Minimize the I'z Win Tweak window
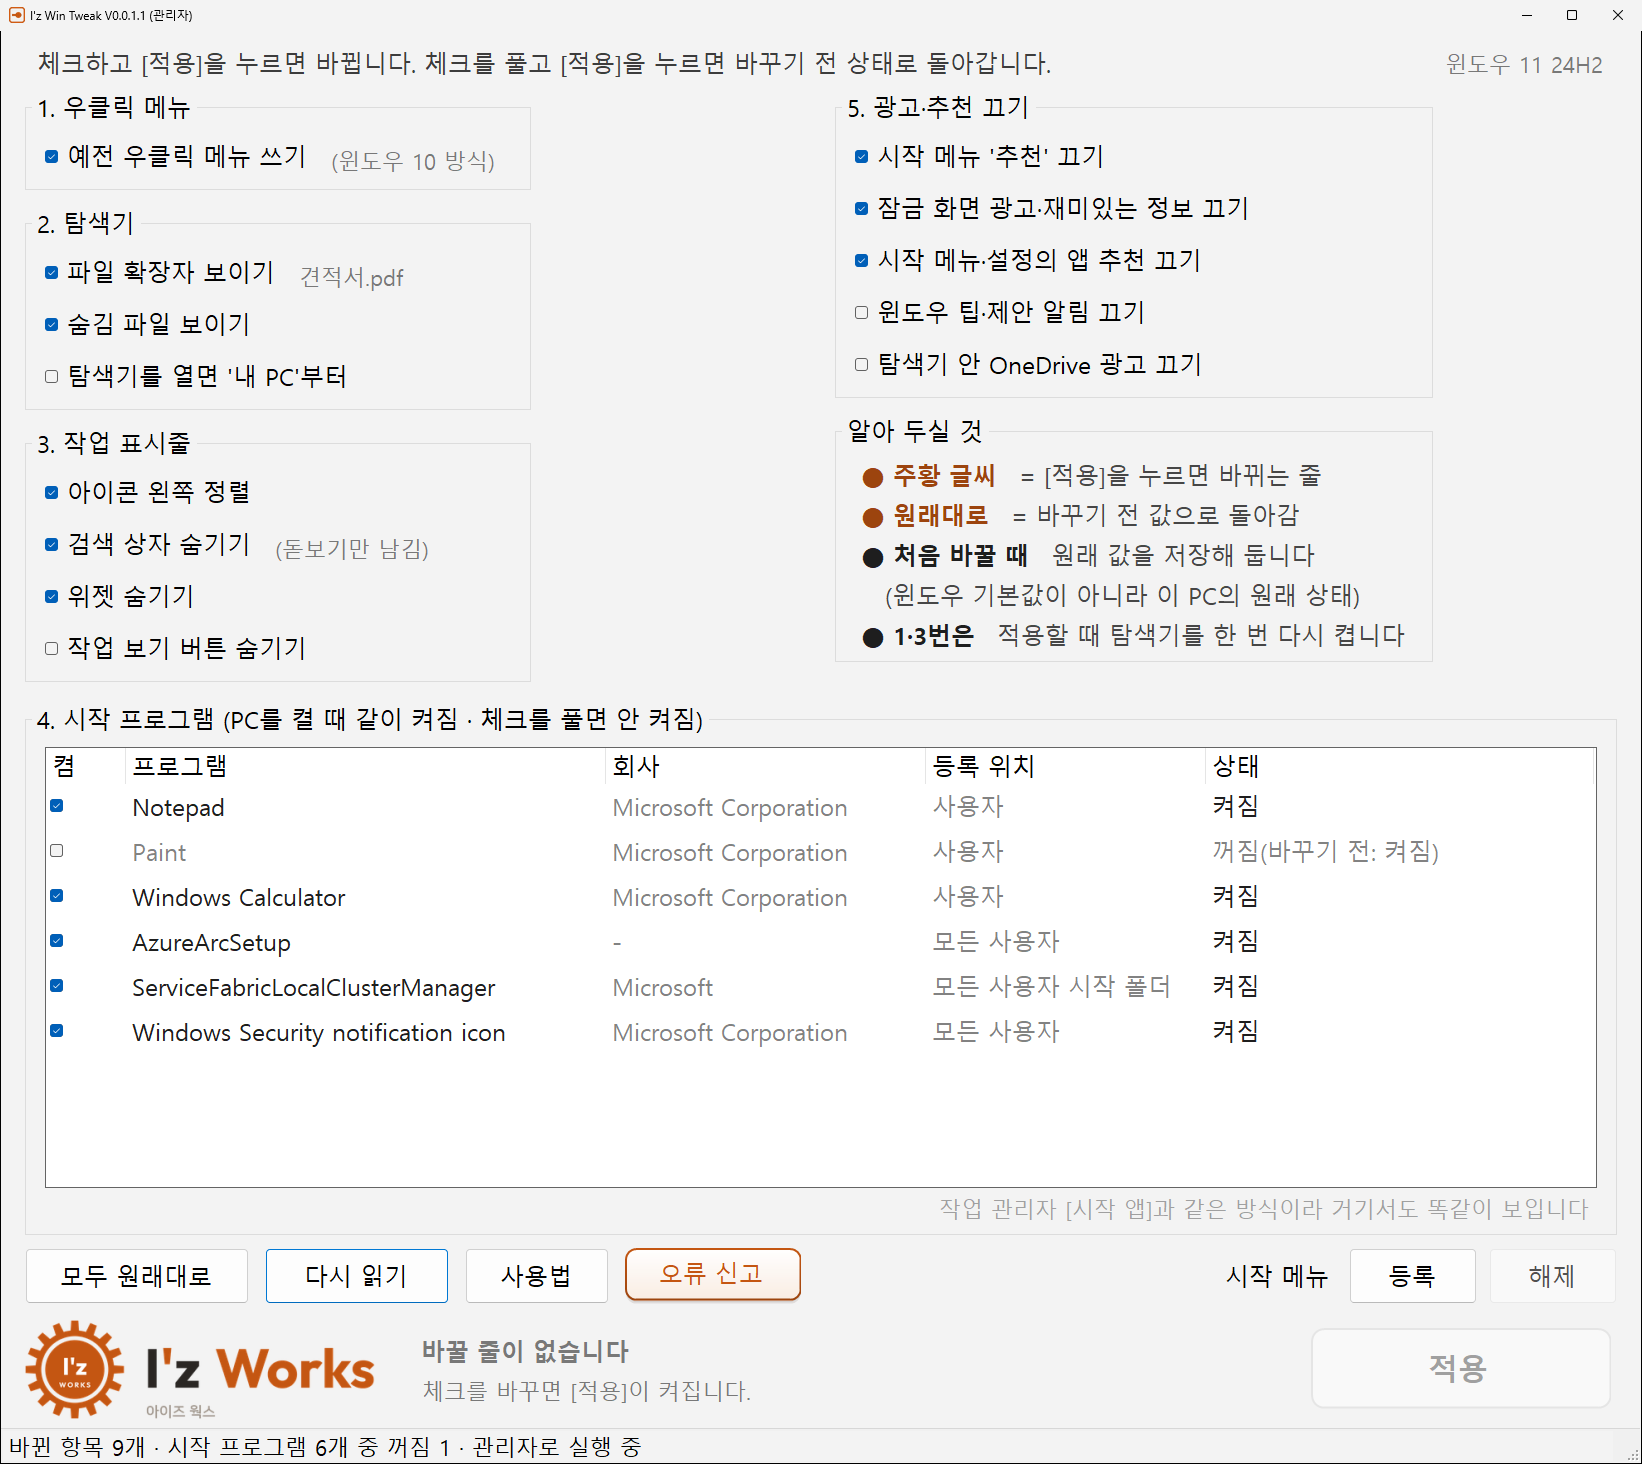Screen dimensions: 1642x1464 coord(1527,15)
